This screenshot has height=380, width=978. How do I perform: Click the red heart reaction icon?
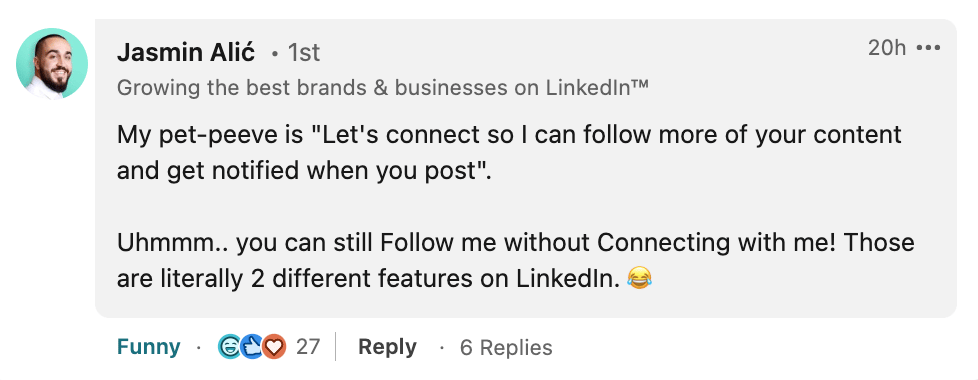pos(273,346)
